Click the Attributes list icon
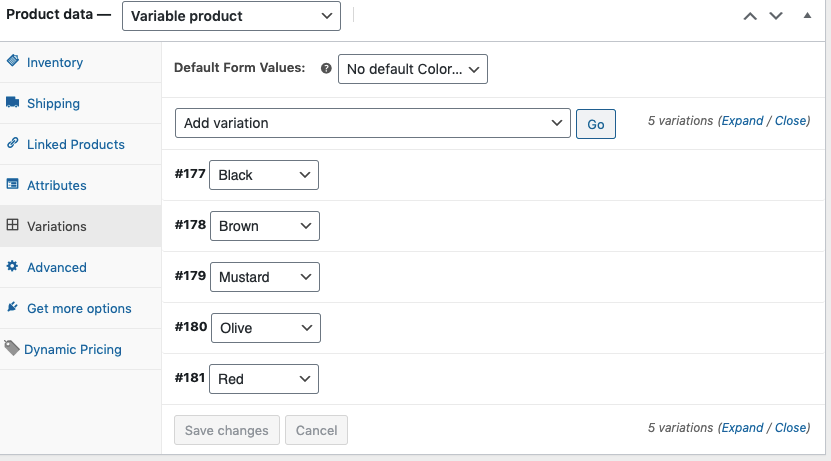The width and height of the screenshot is (831, 461). click(13, 184)
